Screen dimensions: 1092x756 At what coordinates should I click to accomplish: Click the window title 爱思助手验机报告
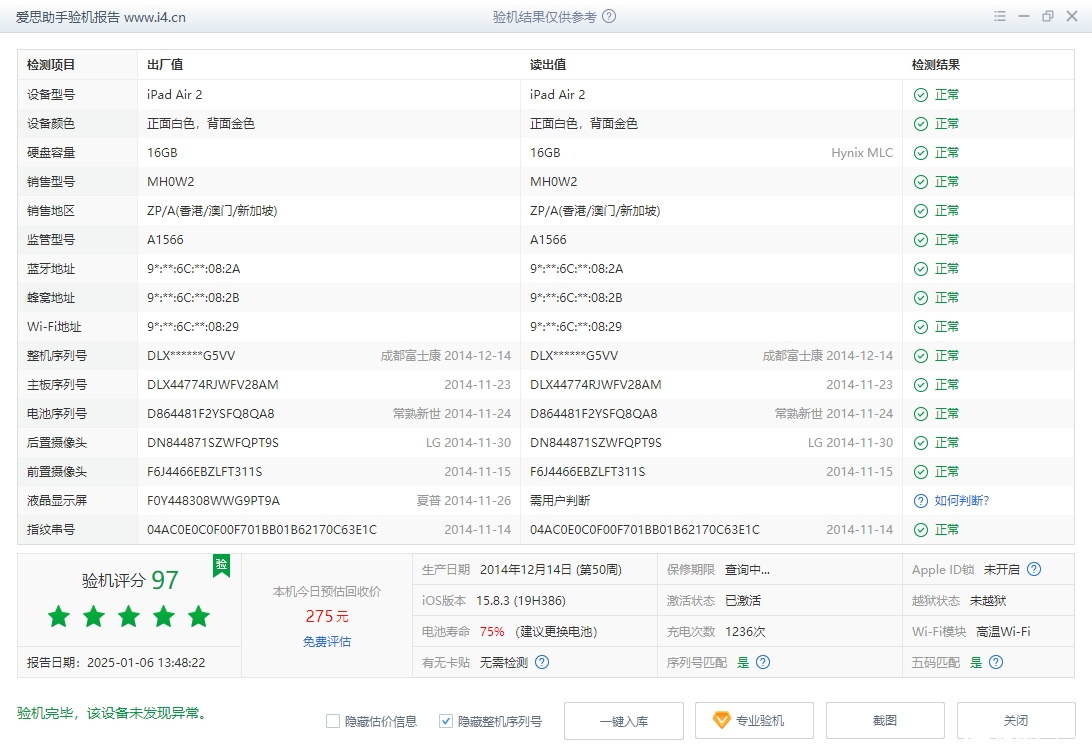click(68, 17)
